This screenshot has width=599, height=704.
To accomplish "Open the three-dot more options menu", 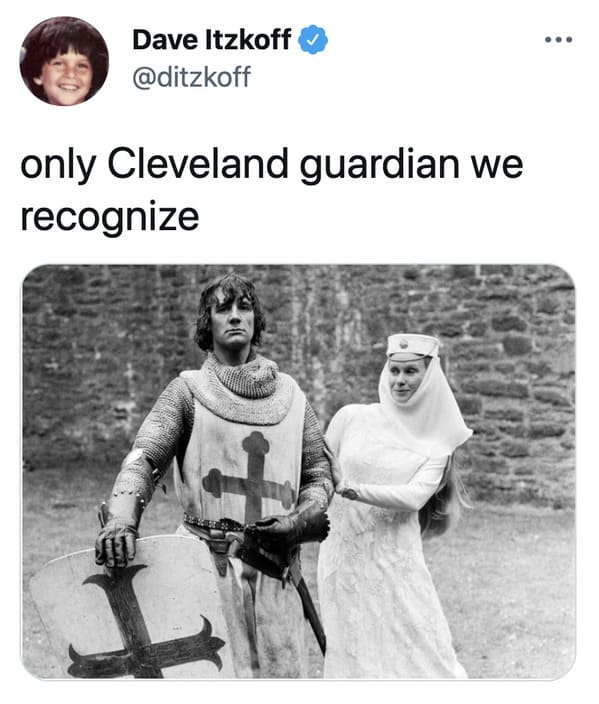I will (x=559, y=40).
